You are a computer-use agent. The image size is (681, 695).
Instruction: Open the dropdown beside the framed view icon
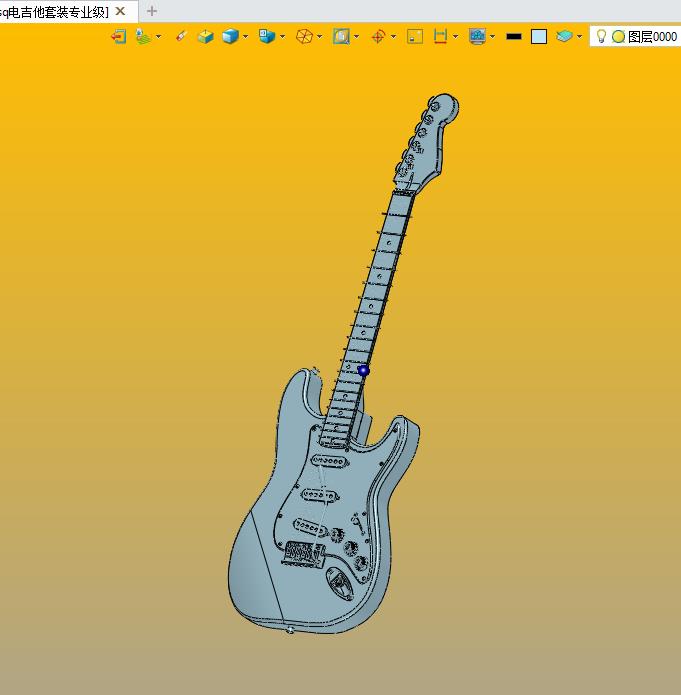click(356, 37)
